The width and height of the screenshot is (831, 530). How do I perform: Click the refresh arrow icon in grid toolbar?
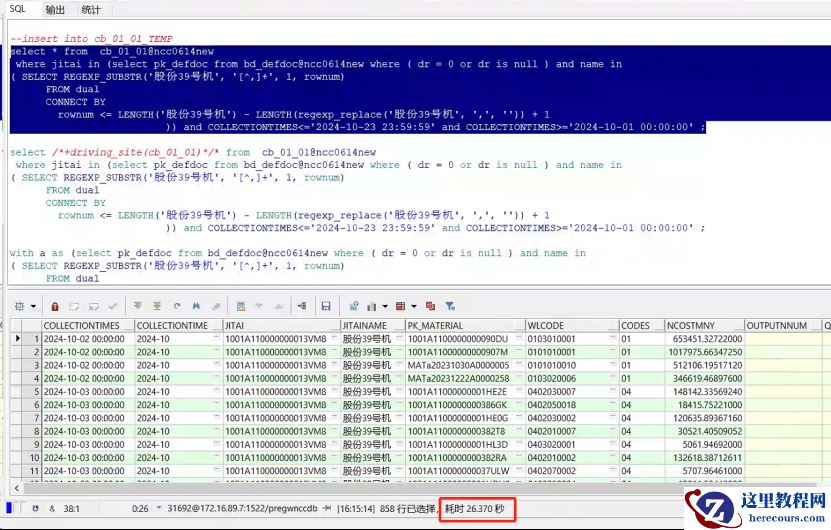[x=177, y=306]
